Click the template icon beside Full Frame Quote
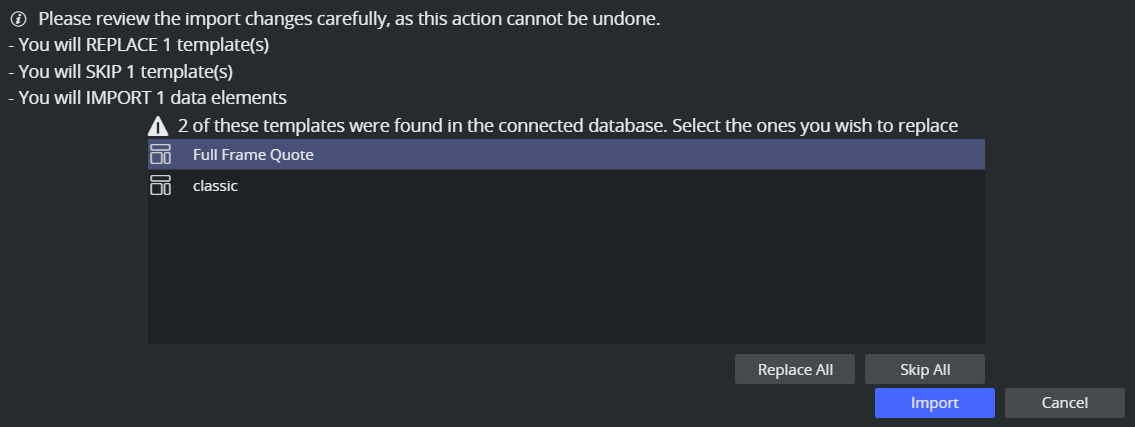Image resolution: width=1135 pixels, height=427 pixels. (x=160, y=155)
